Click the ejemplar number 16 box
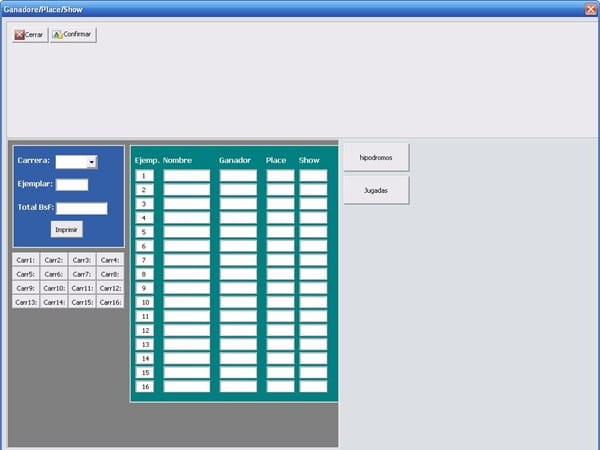600x450 pixels. point(145,386)
